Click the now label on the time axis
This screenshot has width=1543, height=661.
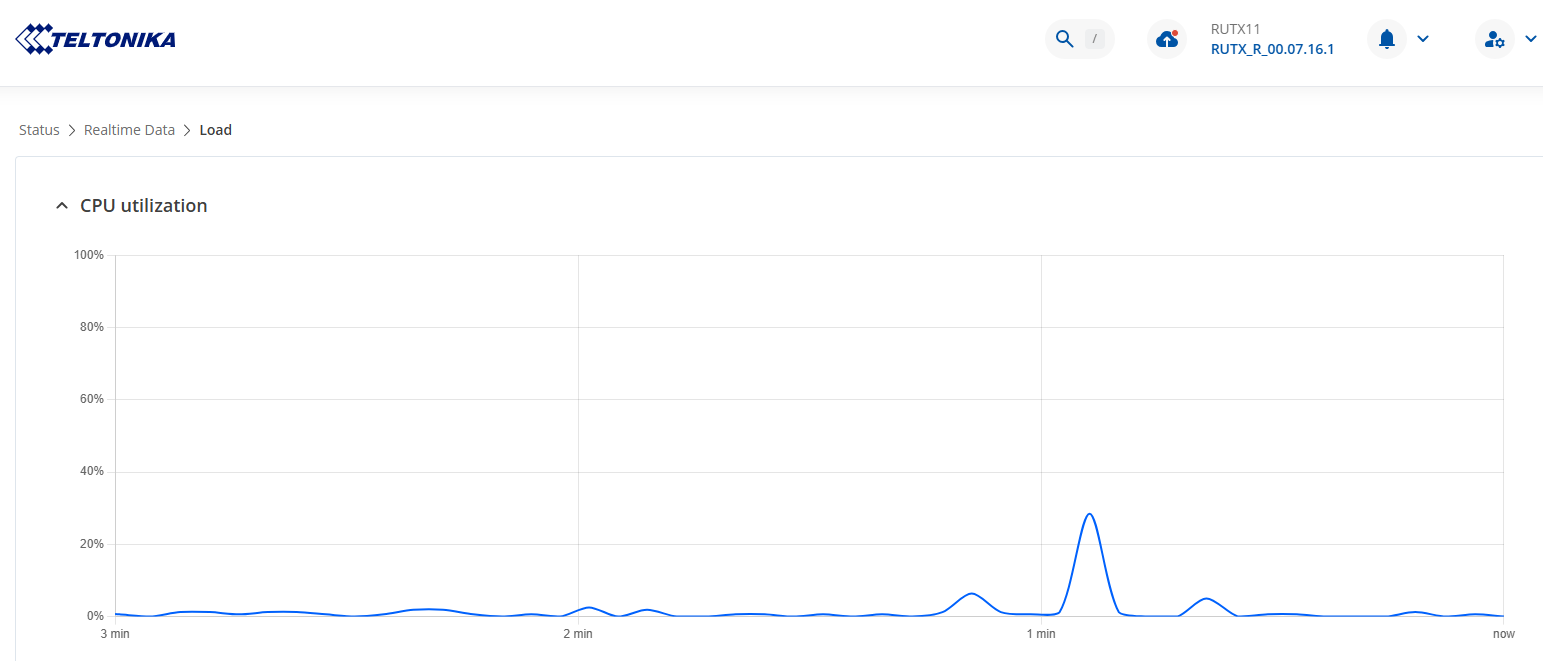point(1503,634)
